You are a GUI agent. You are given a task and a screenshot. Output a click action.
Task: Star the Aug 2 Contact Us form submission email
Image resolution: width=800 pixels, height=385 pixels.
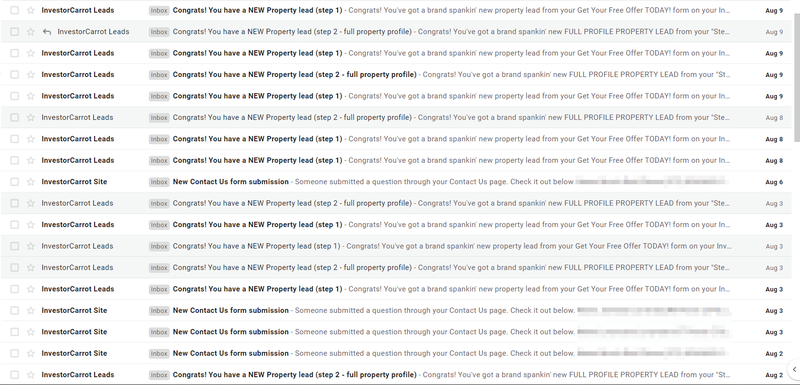tap(31, 353)
